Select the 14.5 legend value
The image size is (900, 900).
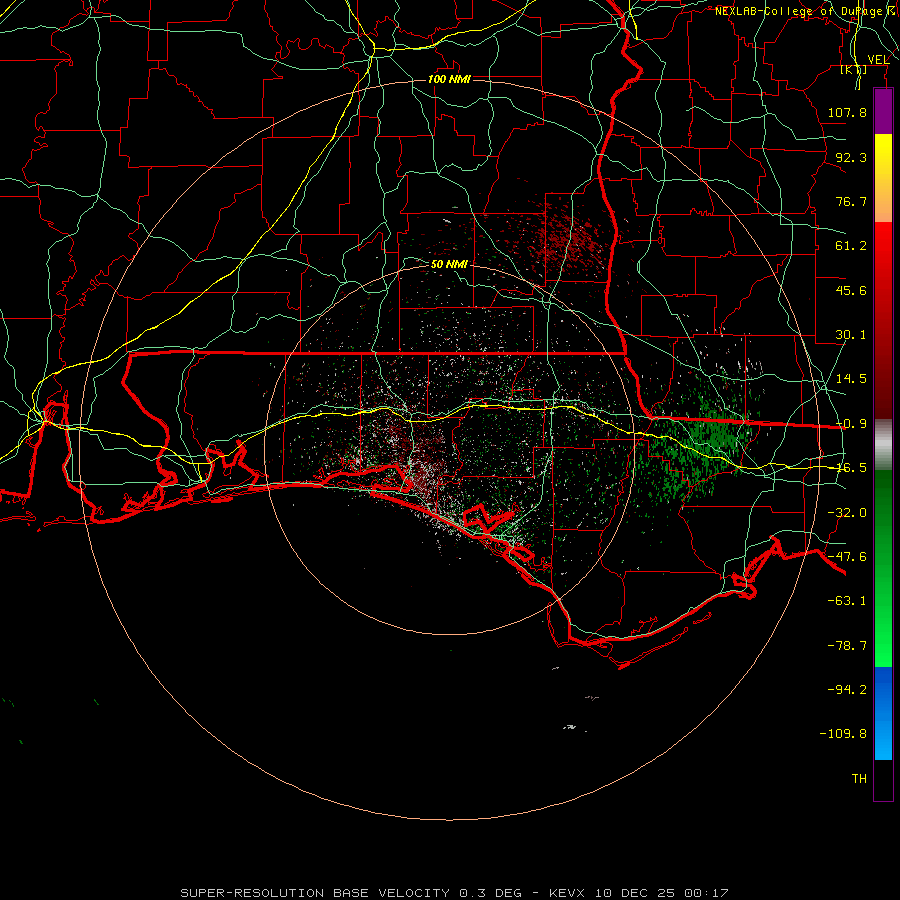click(851, 379)
